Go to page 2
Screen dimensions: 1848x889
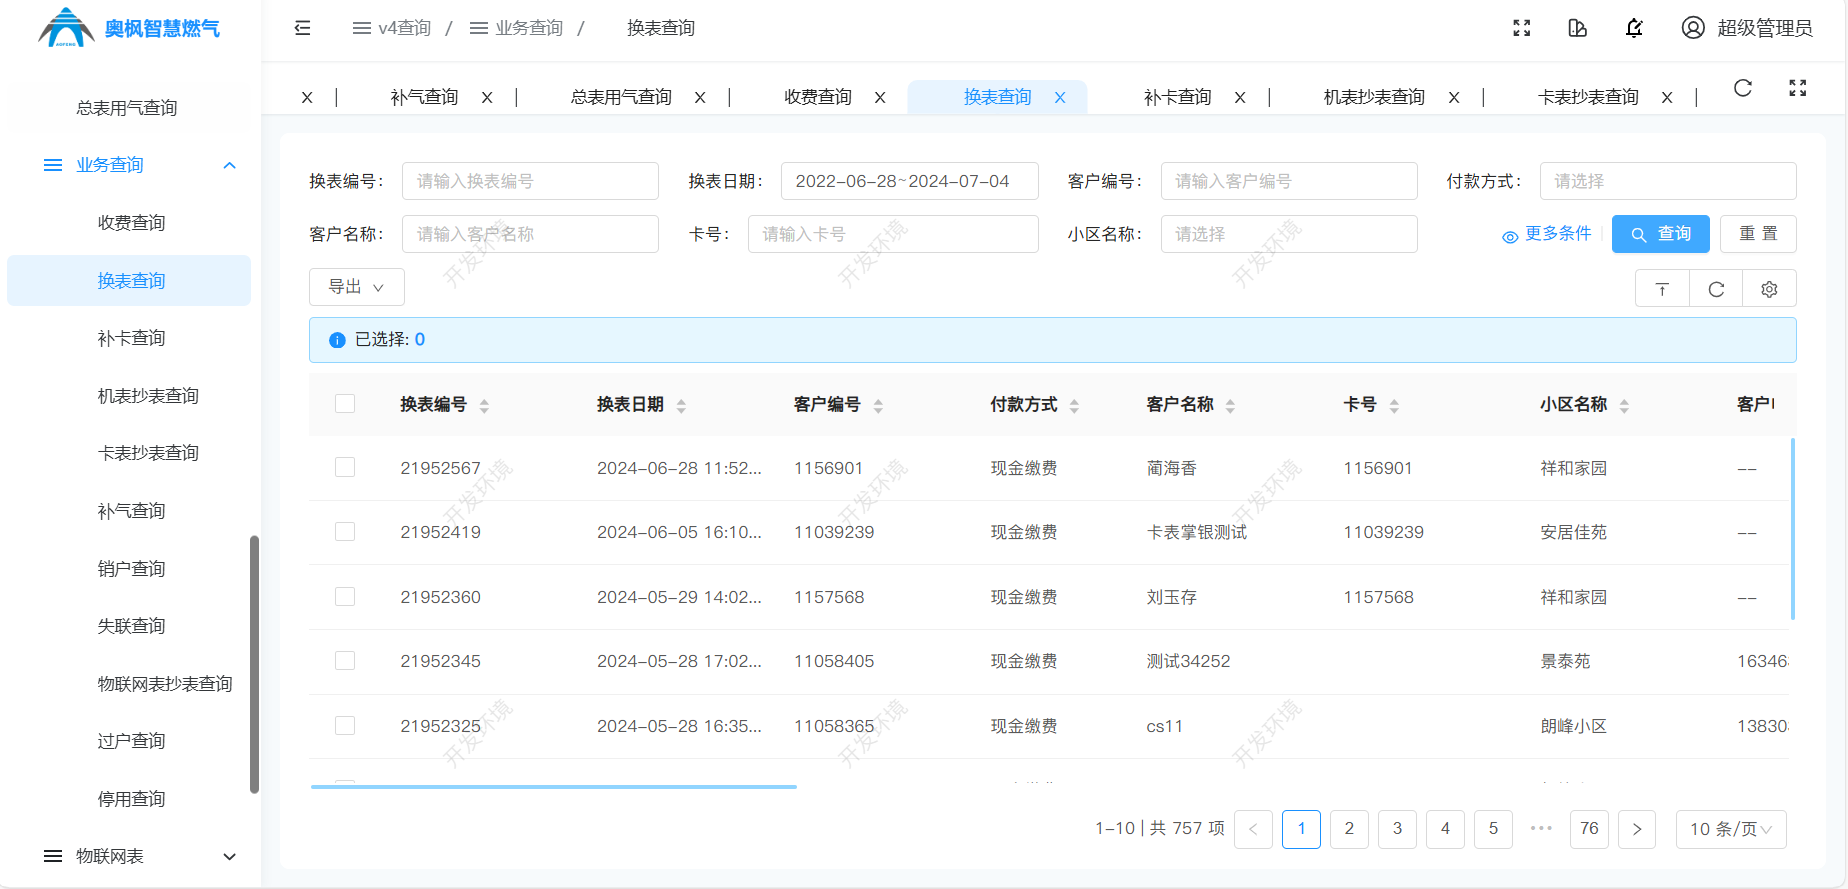click(x=1349, y=829)
